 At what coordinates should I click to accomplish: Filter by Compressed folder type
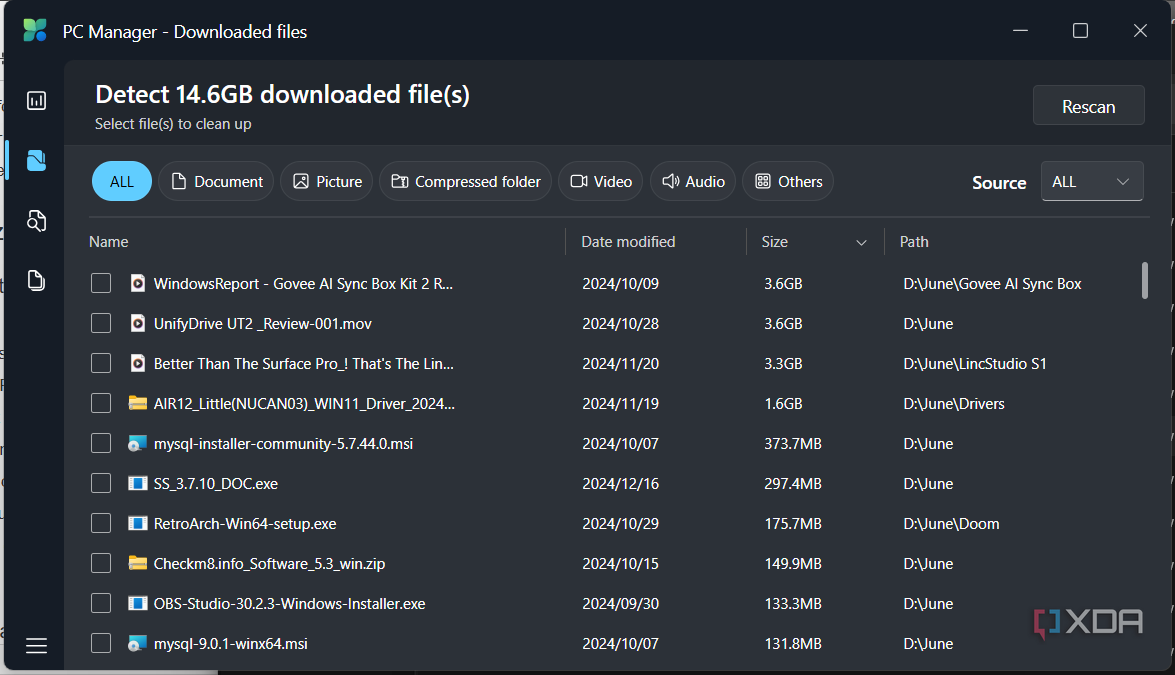tap(465, 181)
